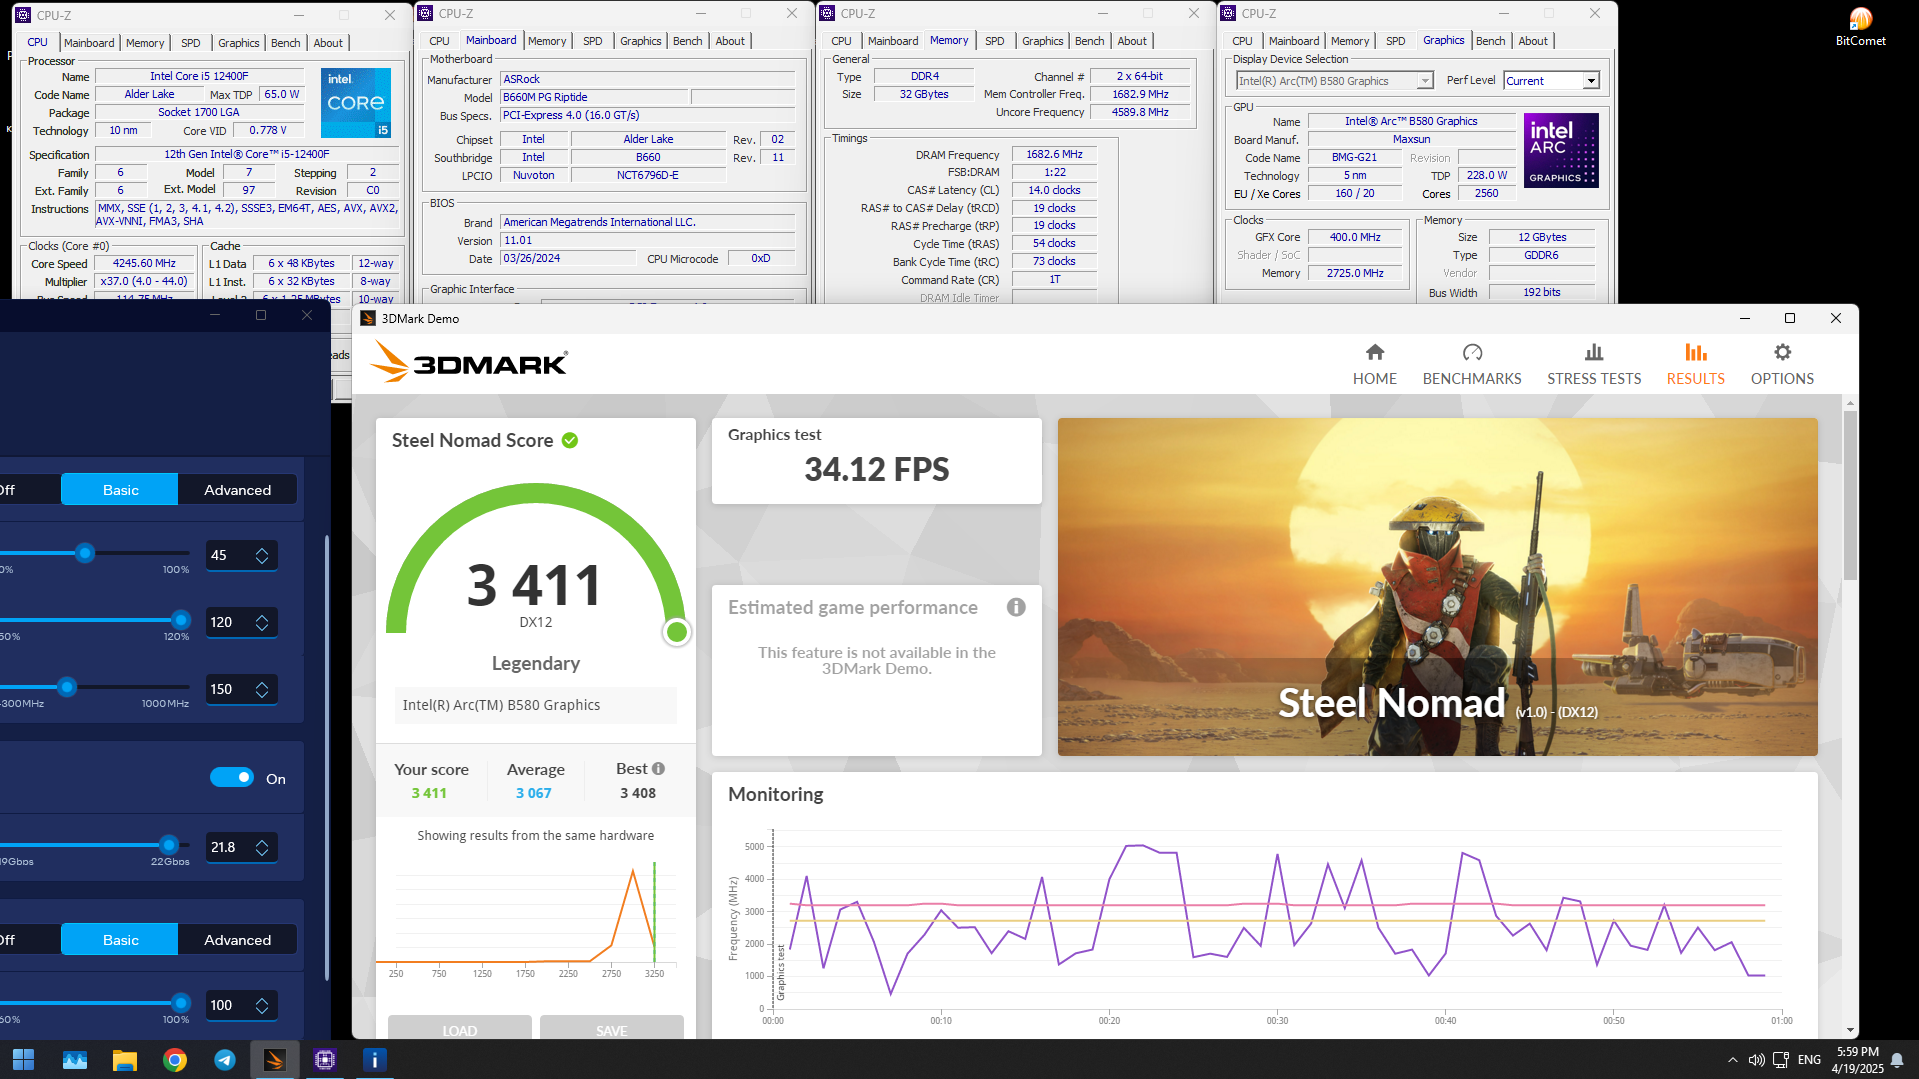The height and width of the screenshot is (1079, 1919).
Task: Adjust the stepper arrows for value 21.8
Action: point(262,847)
